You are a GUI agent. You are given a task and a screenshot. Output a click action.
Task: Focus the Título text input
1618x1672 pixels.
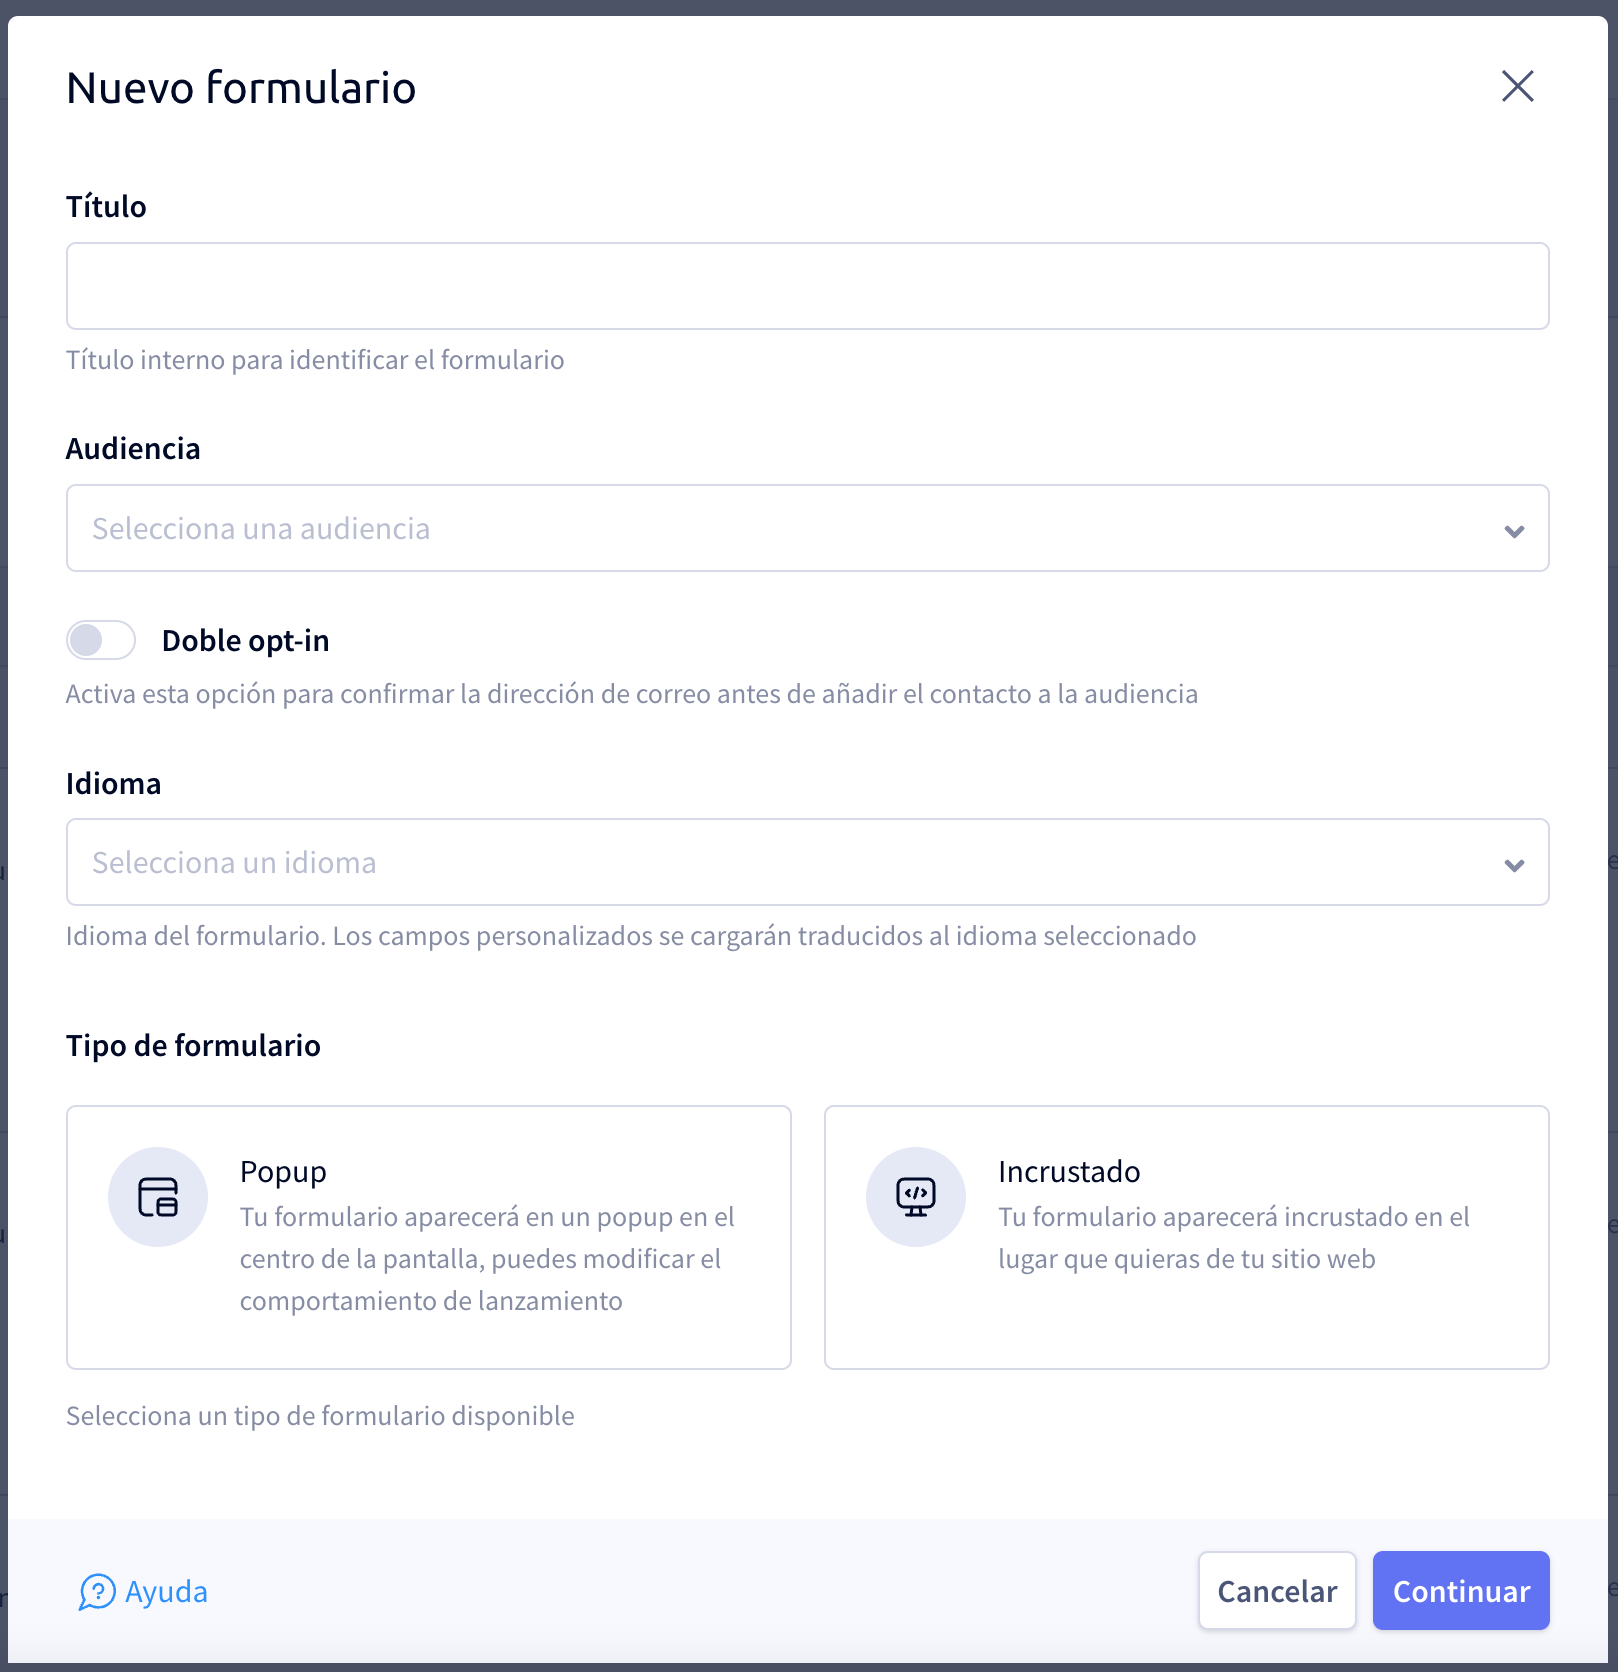tap(807, 286)
